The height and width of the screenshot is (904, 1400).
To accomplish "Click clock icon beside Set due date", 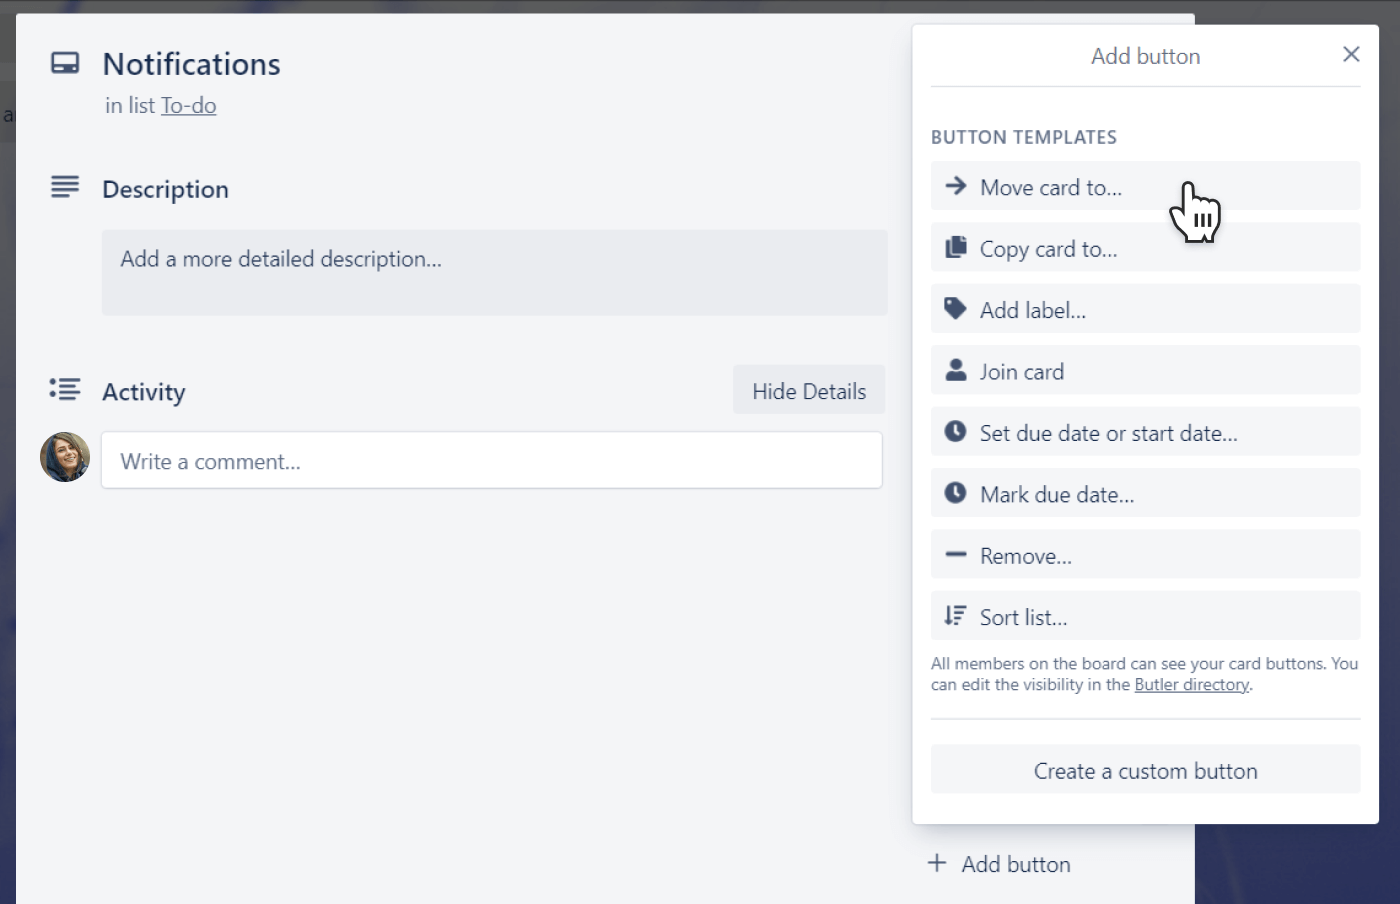I will pos(956,432).
